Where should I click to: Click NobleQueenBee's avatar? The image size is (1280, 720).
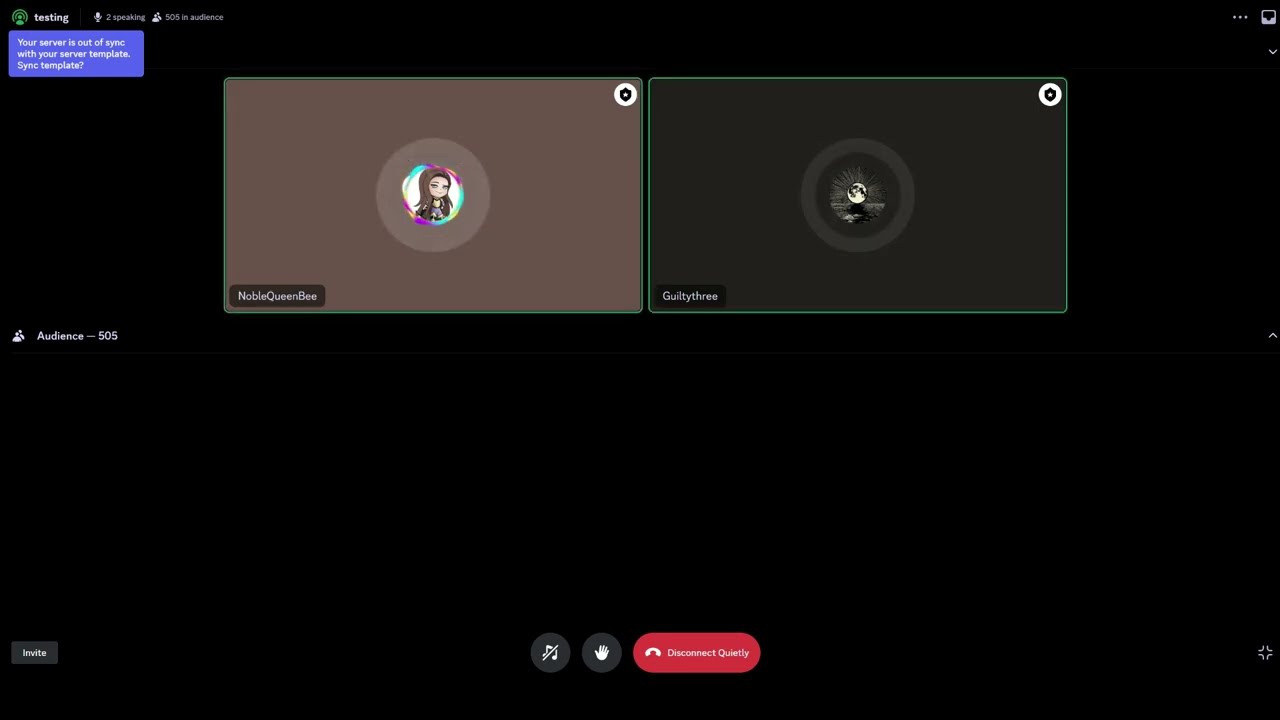point(433,195)
